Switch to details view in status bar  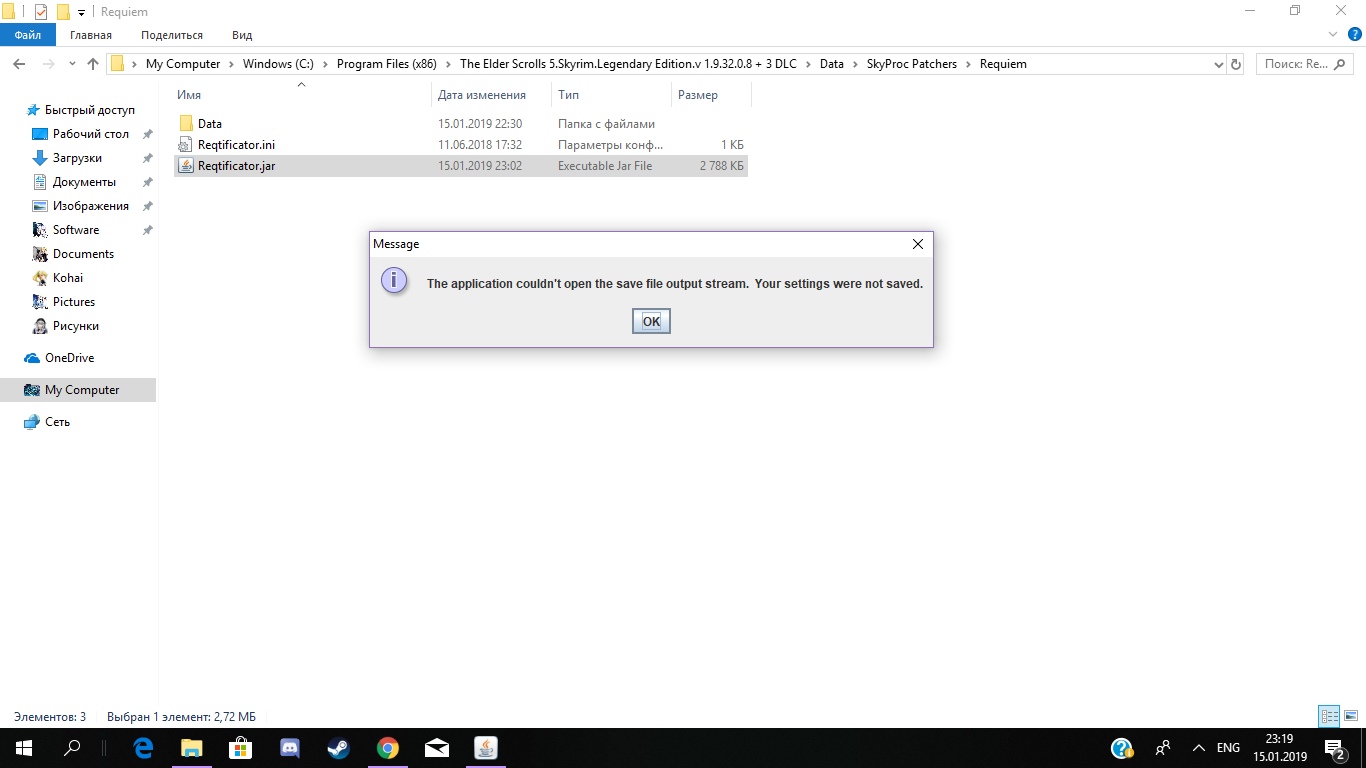1329,716
